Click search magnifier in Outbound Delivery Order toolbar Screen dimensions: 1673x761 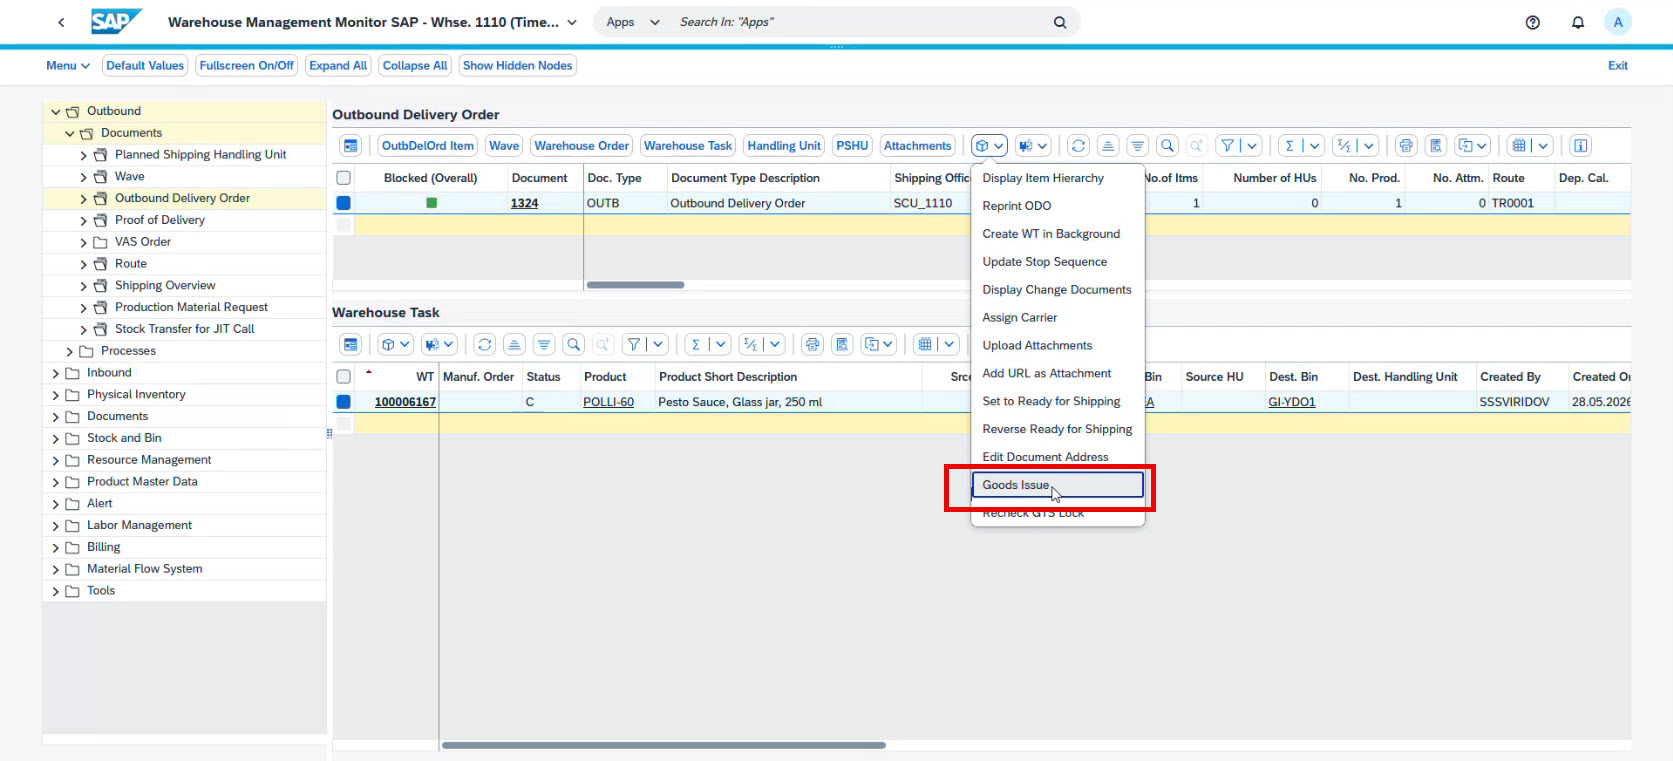pos(1167,146)
